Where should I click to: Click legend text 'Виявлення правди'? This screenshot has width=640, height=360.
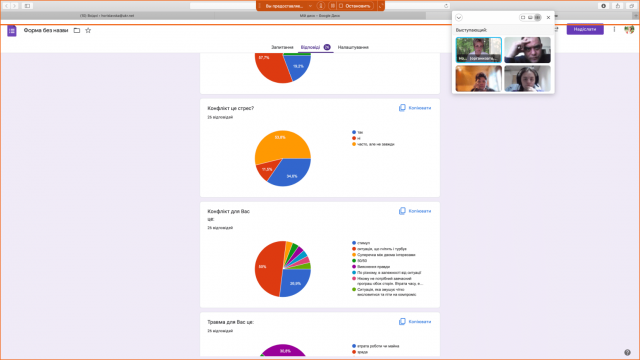(x=373, y=267)
